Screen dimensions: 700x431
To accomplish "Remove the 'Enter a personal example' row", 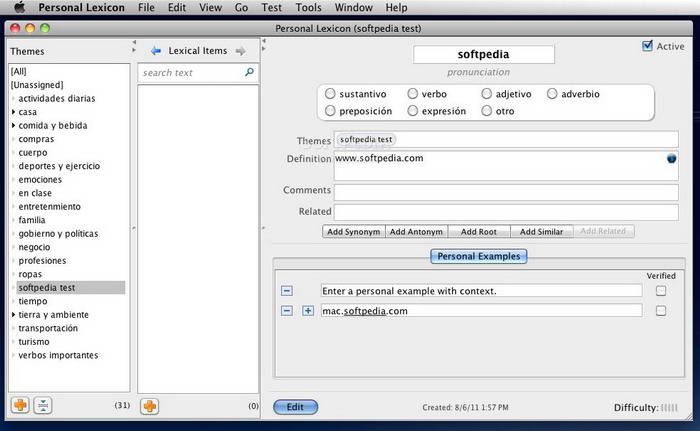I will tap(287, 291).
